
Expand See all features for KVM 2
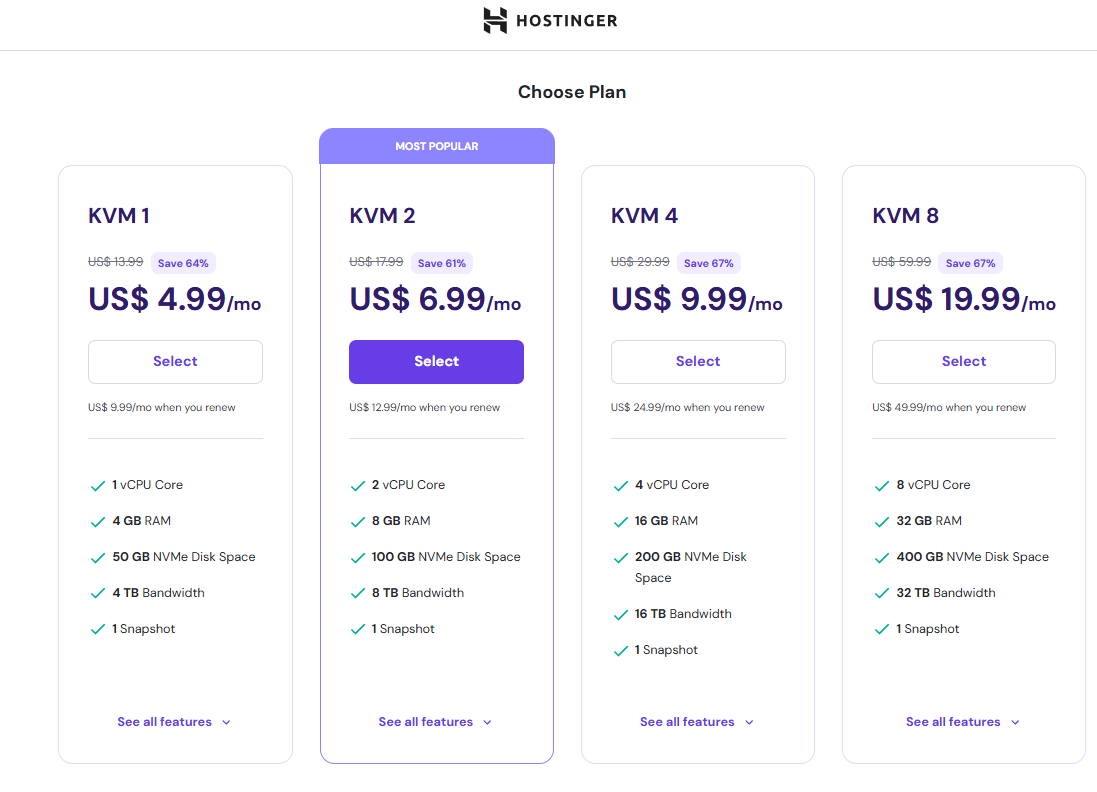pos(435,721)
